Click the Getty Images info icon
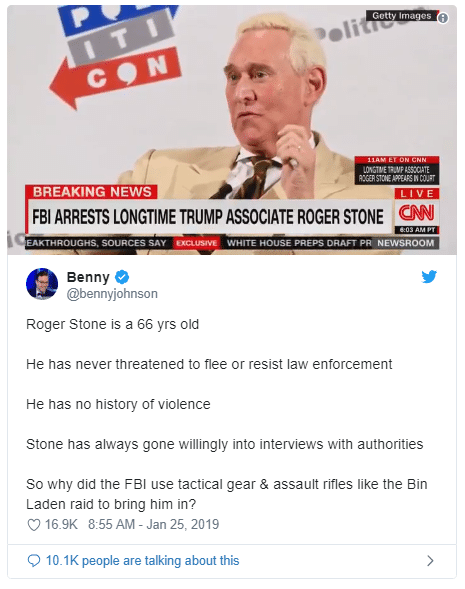The image size is (465, 589). [443, 18]
